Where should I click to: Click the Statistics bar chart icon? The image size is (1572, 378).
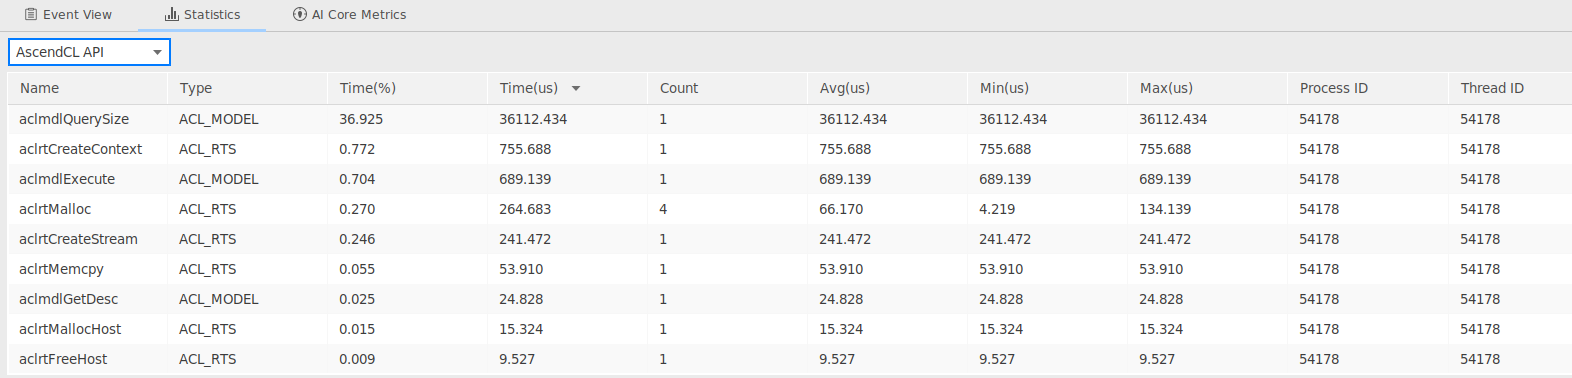172,15
